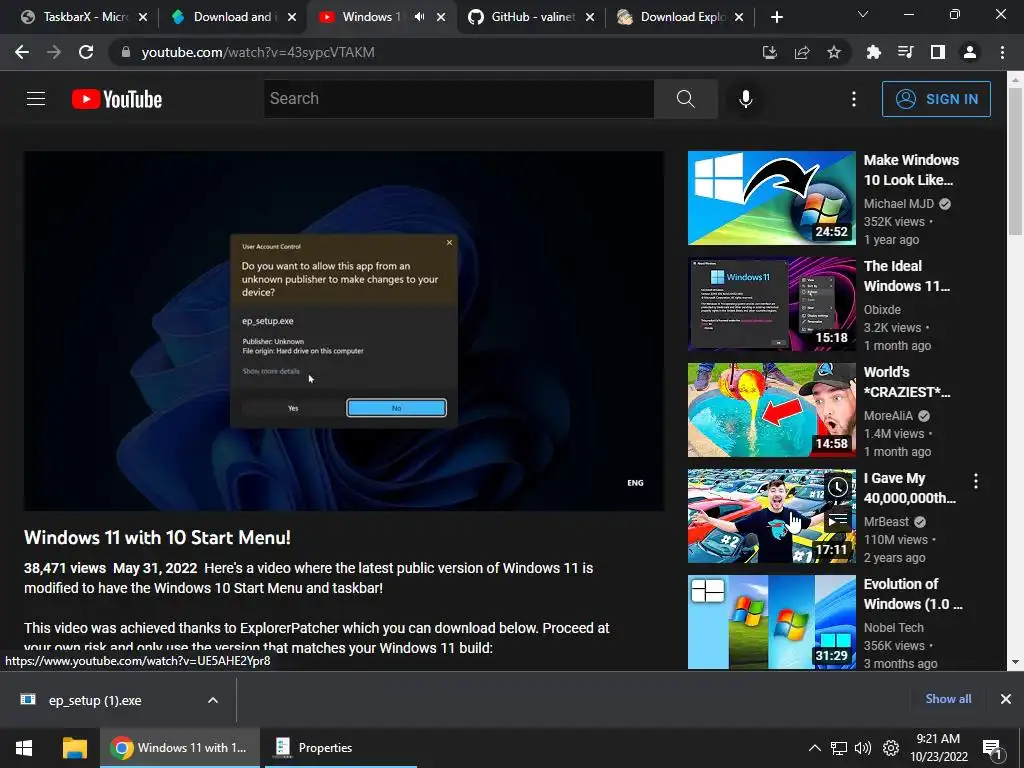Switch to Properties taskbar window
Screen dimensions: 1024x768
(x=340, y=748)
